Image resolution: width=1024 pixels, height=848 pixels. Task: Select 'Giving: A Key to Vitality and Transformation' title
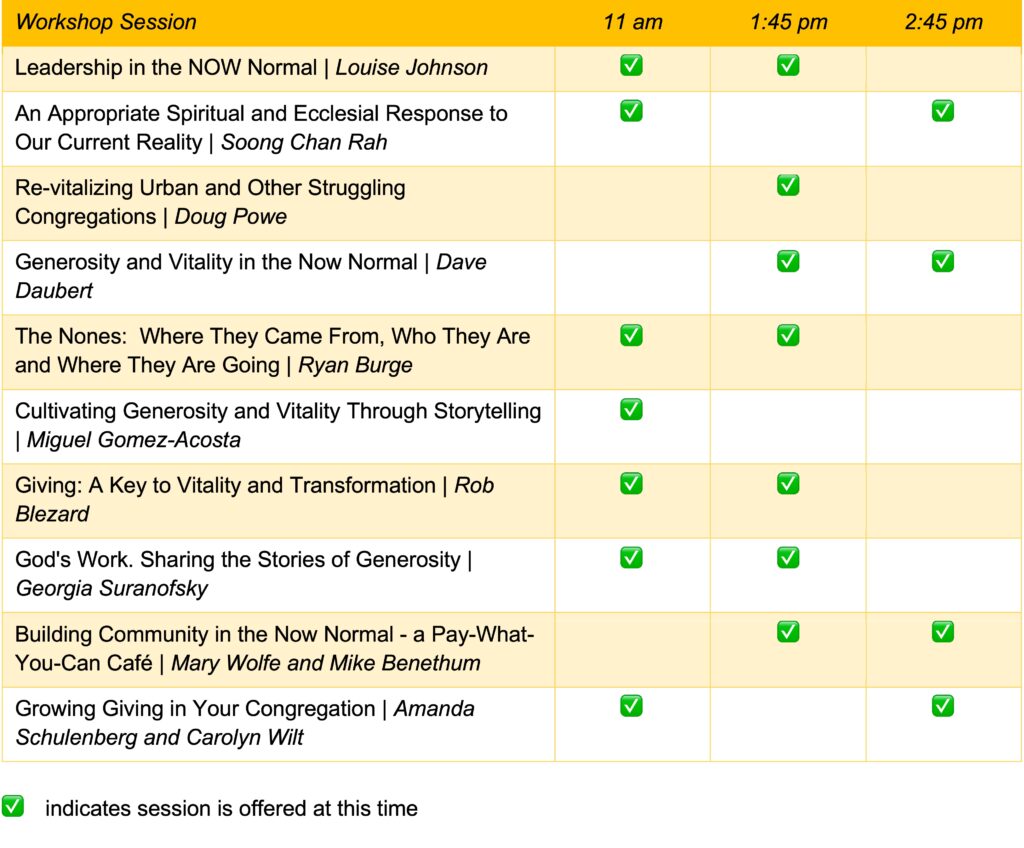225,485
